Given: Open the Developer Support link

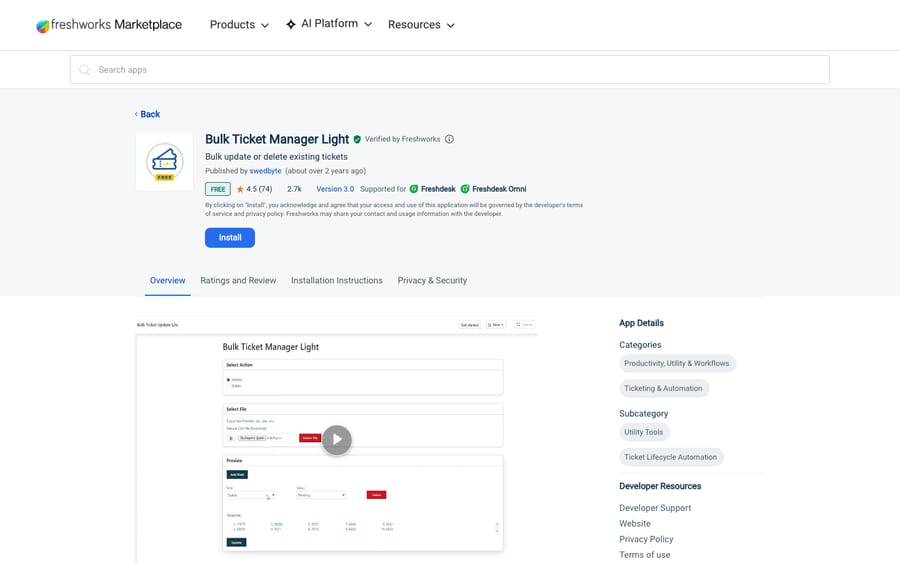Looking at the screenshot, I should pos(655,508).
